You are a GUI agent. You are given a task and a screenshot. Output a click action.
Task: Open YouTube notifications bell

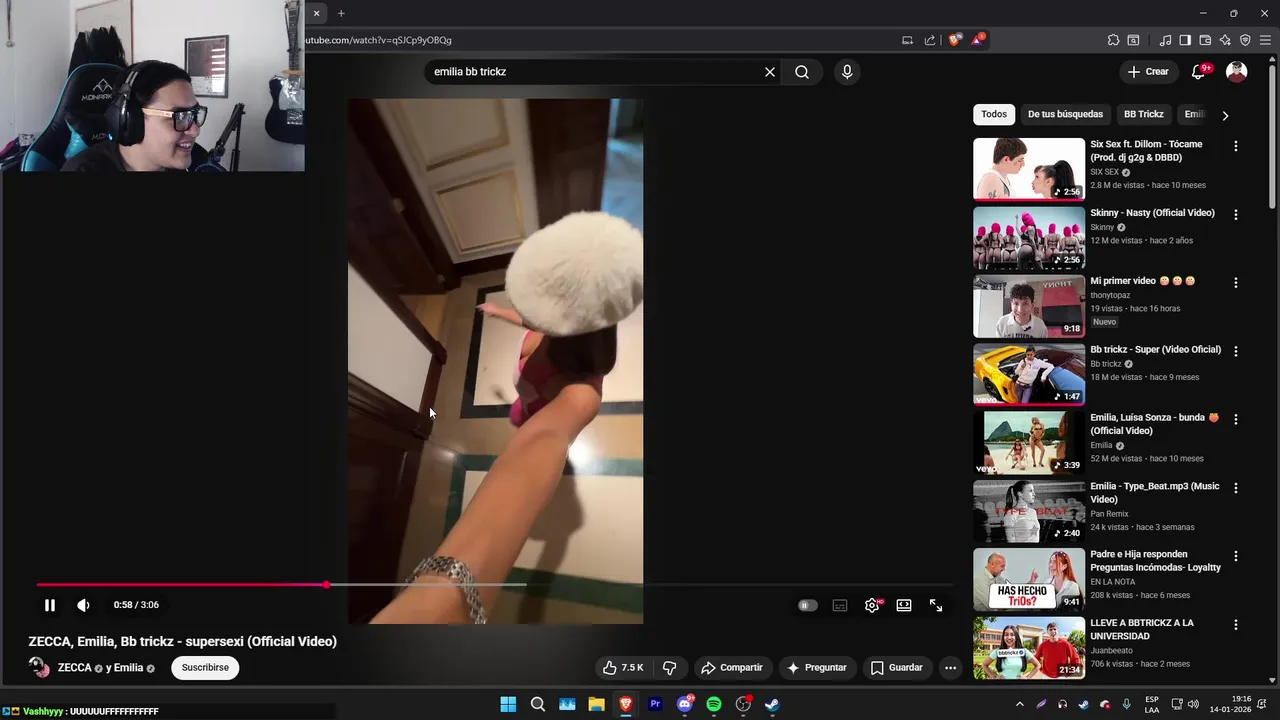click(x=1199, y=72)
